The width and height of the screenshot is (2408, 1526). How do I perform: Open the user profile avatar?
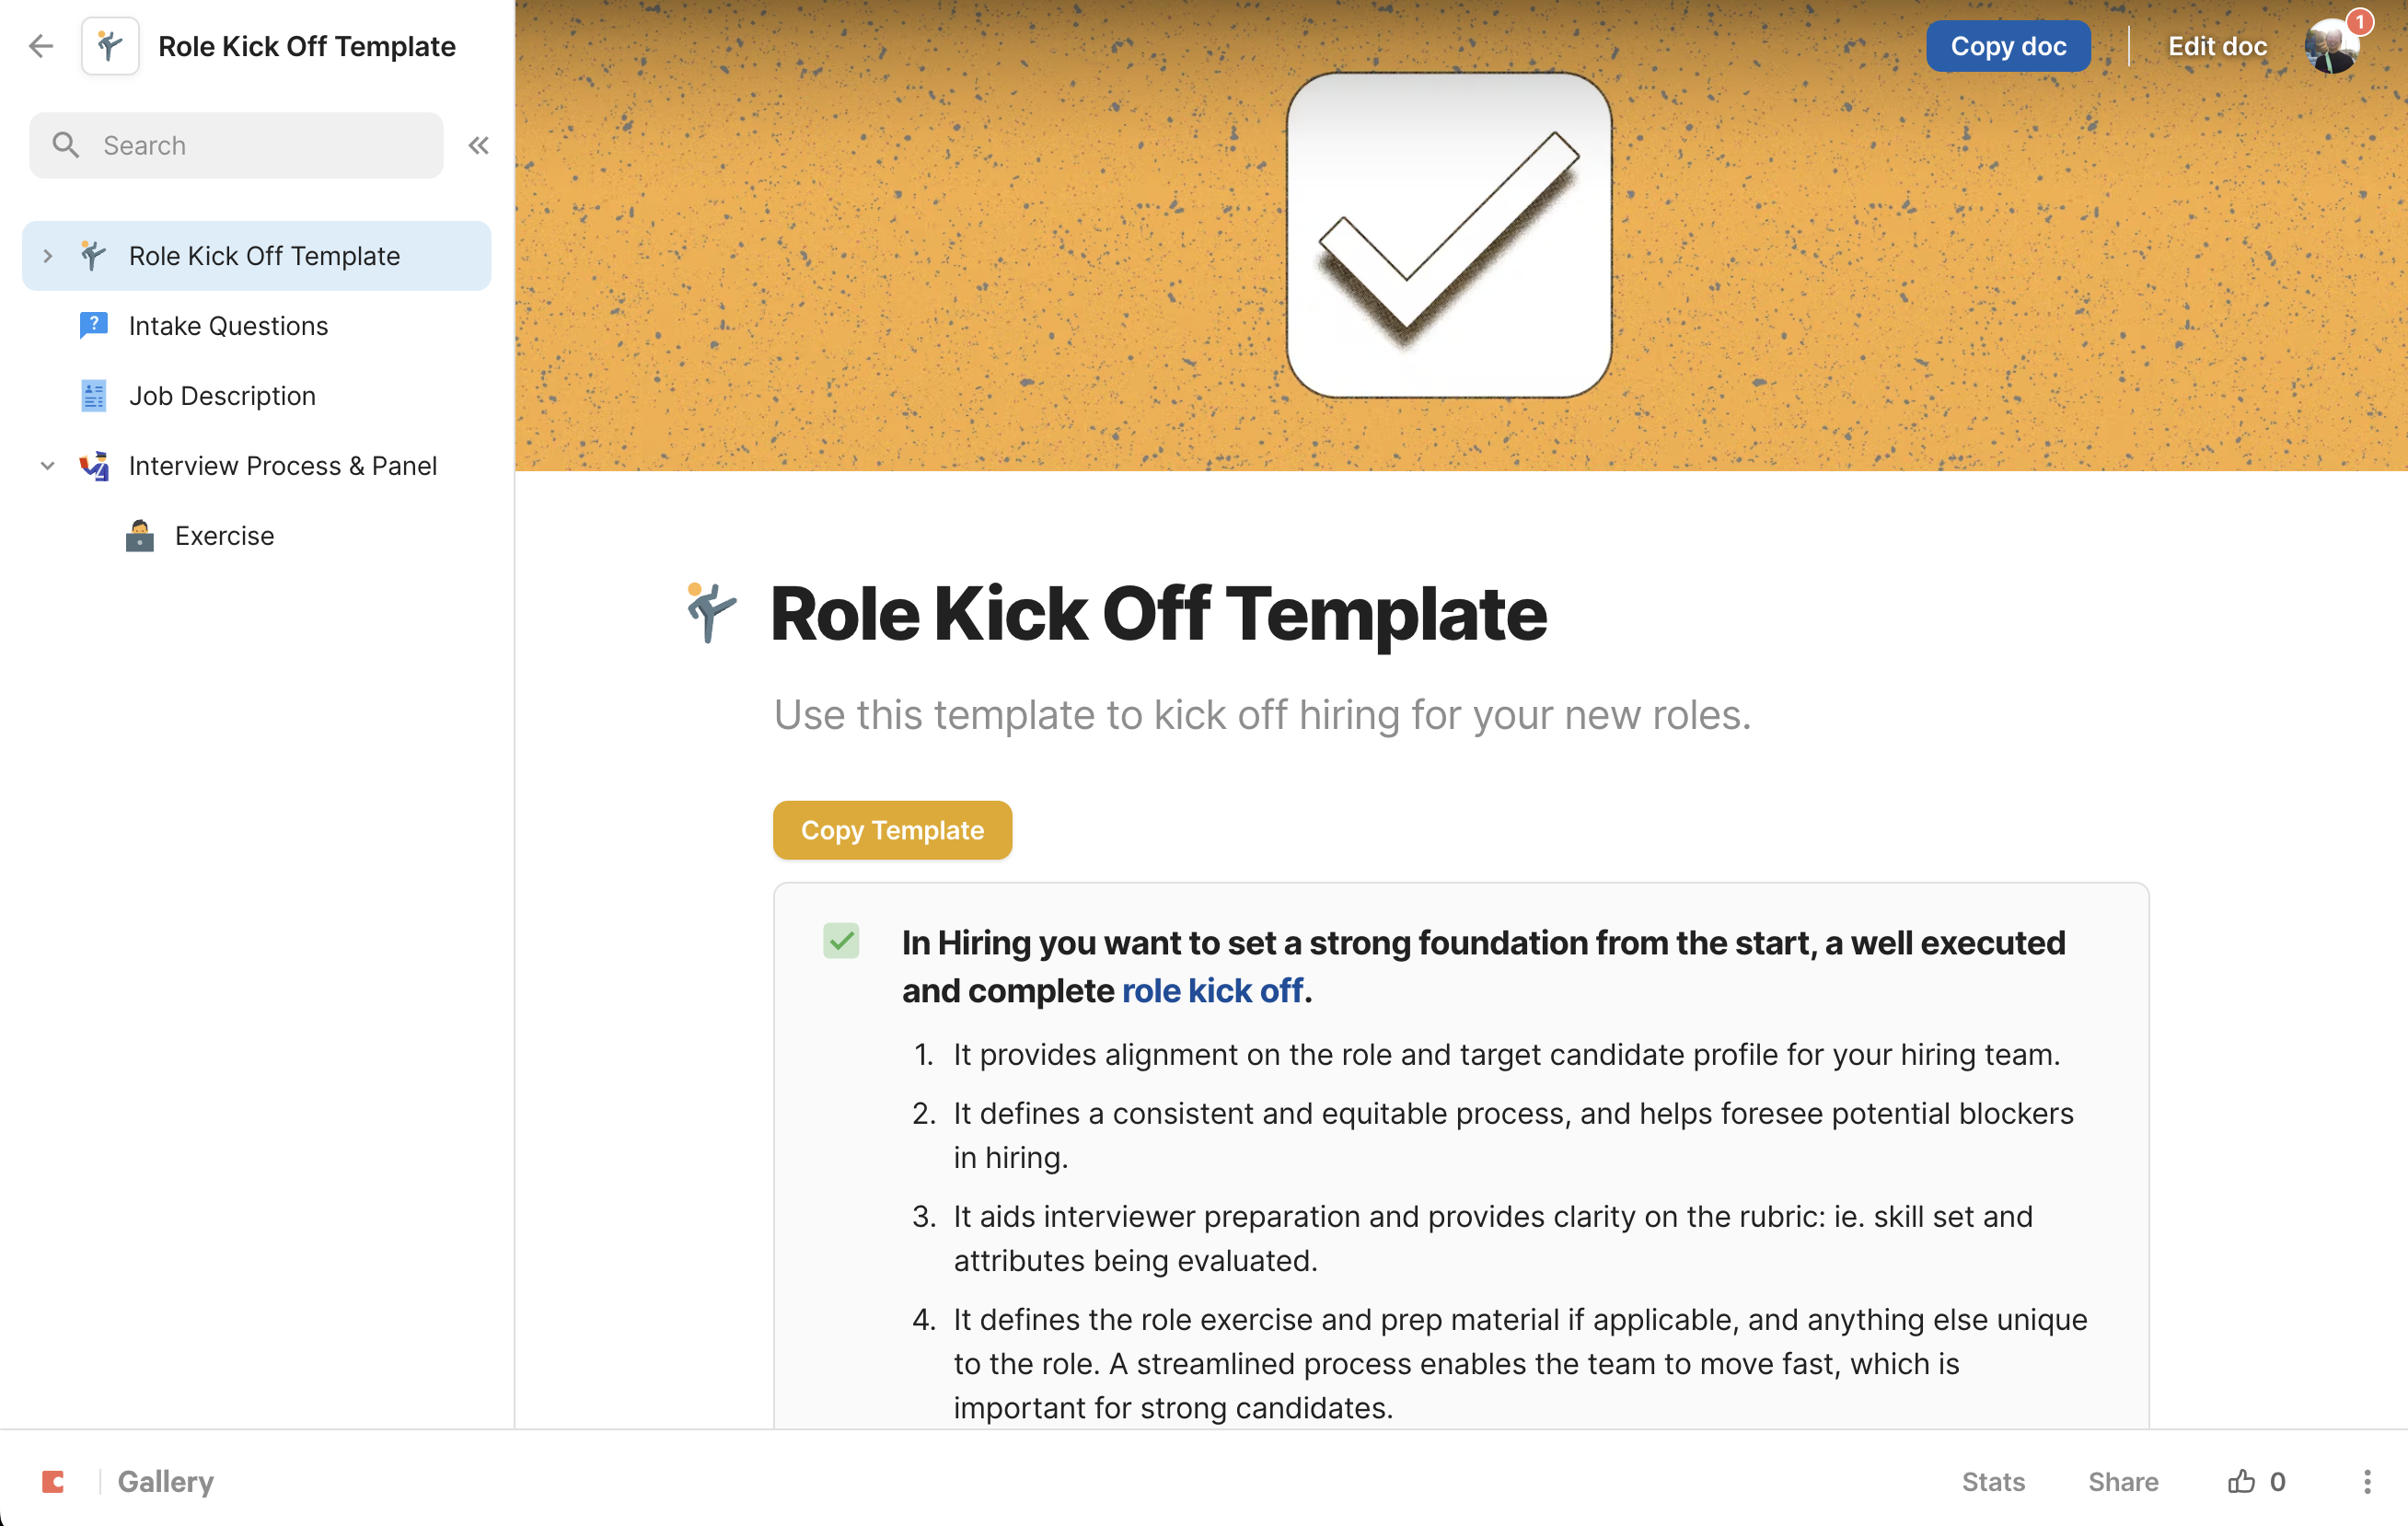click(2331, 46)
